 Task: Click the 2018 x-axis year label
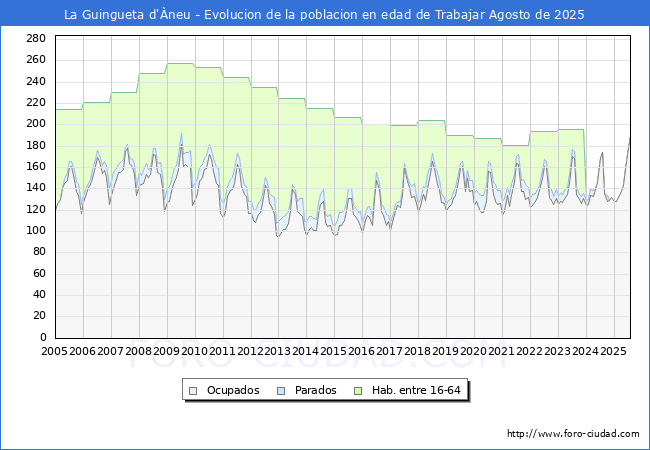[x=418, y=351]
